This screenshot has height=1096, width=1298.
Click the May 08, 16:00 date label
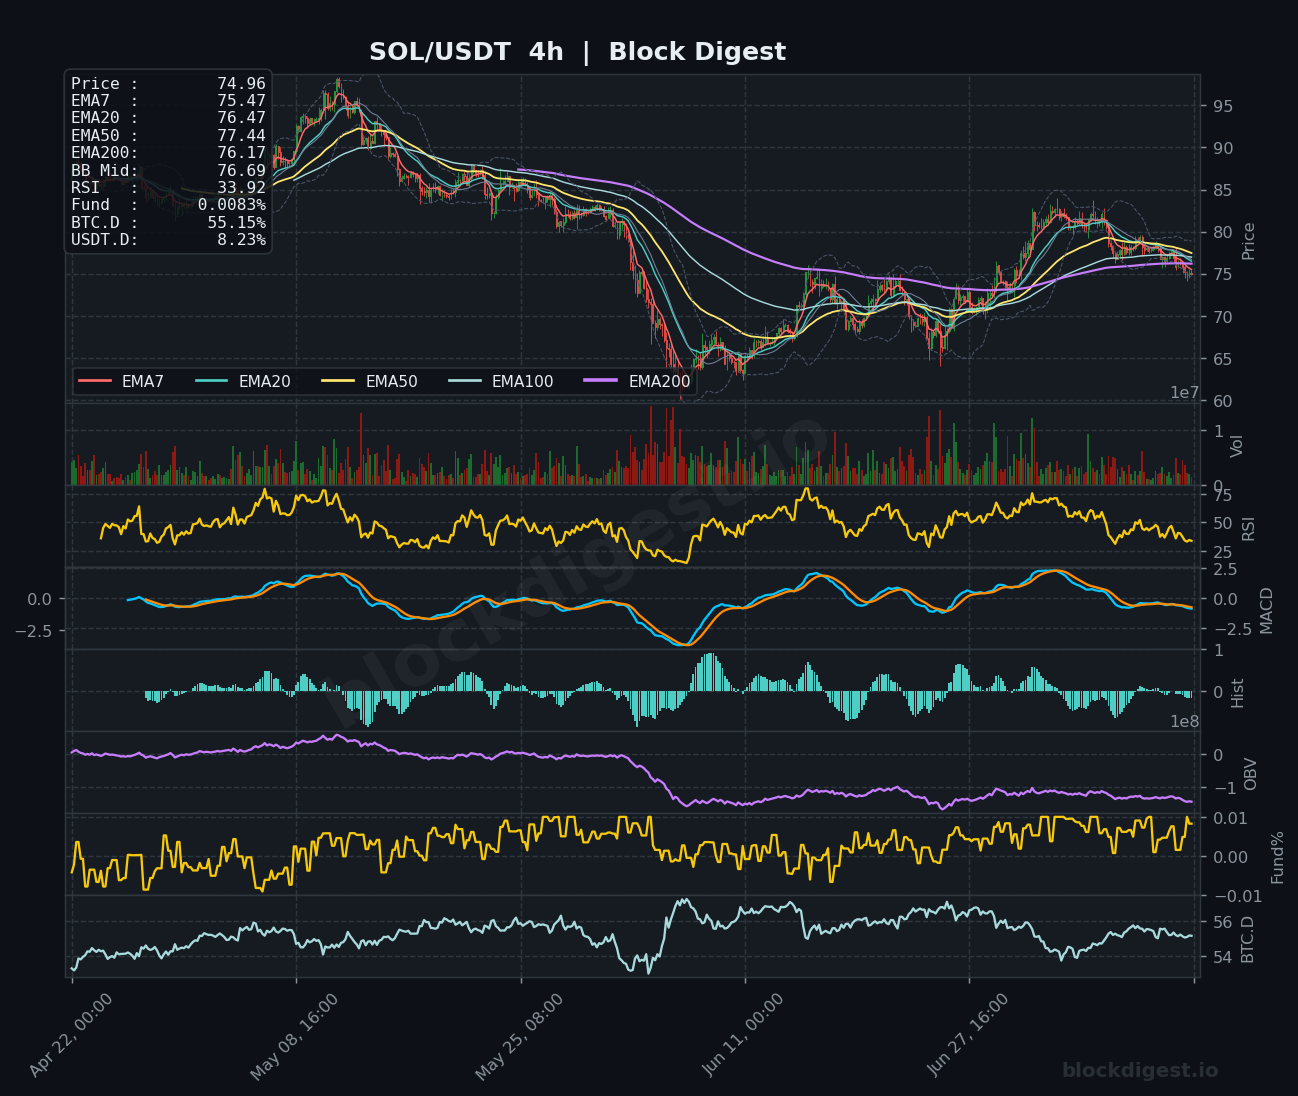point(295,1036)
